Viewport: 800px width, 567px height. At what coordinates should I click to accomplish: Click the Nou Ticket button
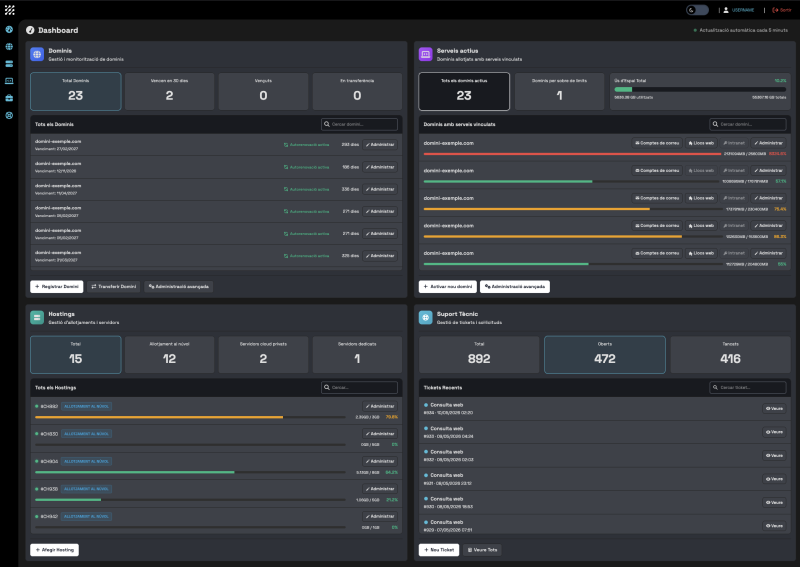(x=439, y=550)
